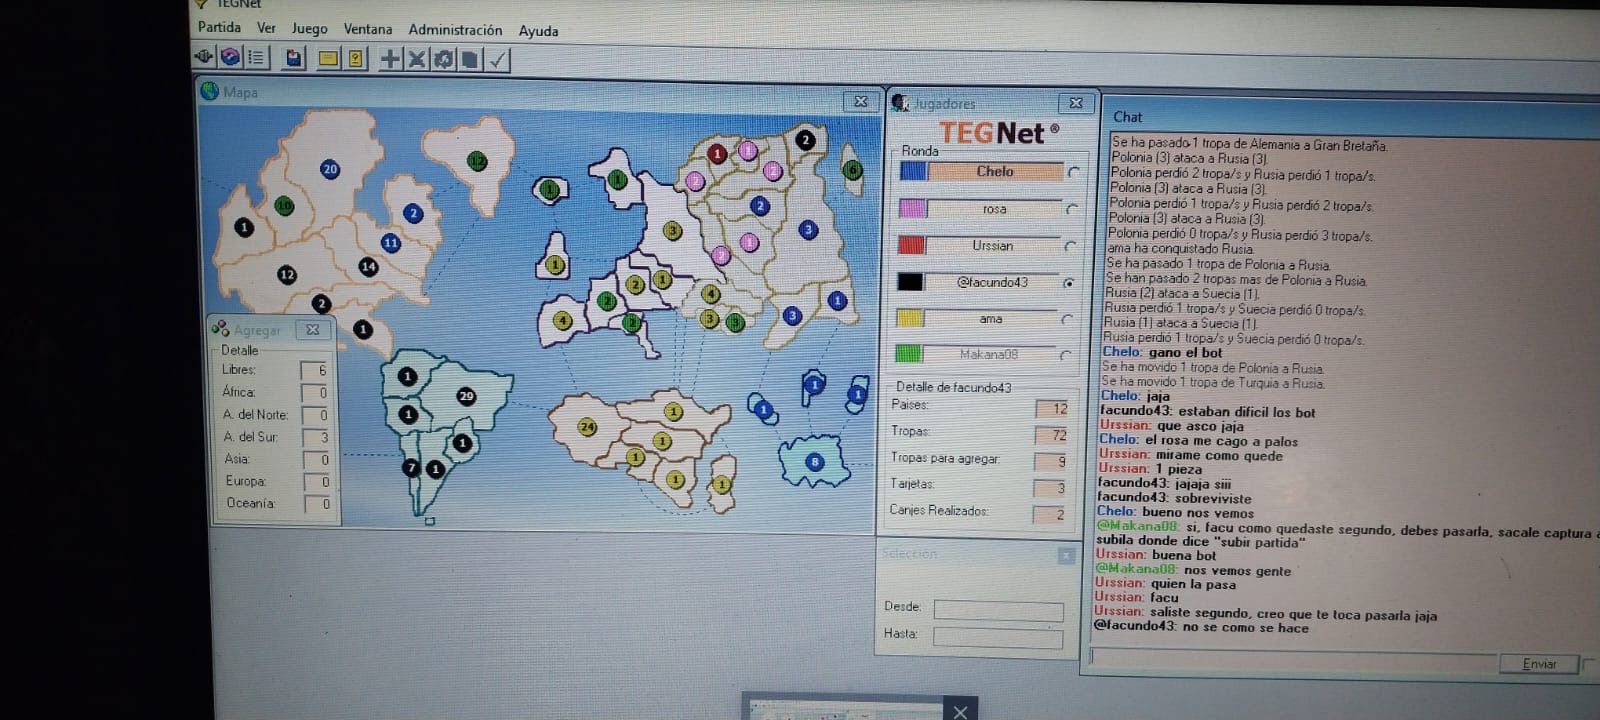Screen dimensions: 1600x720
Task: Open the Administración menu
Action: click(455, 30)
